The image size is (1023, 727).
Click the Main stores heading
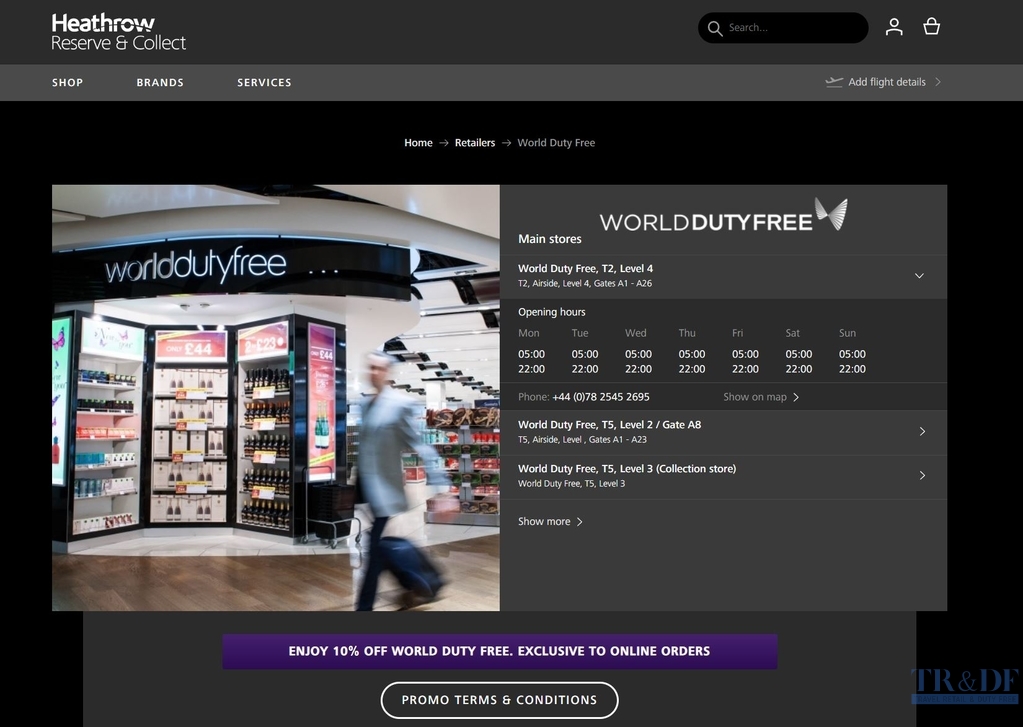(550, 239)
